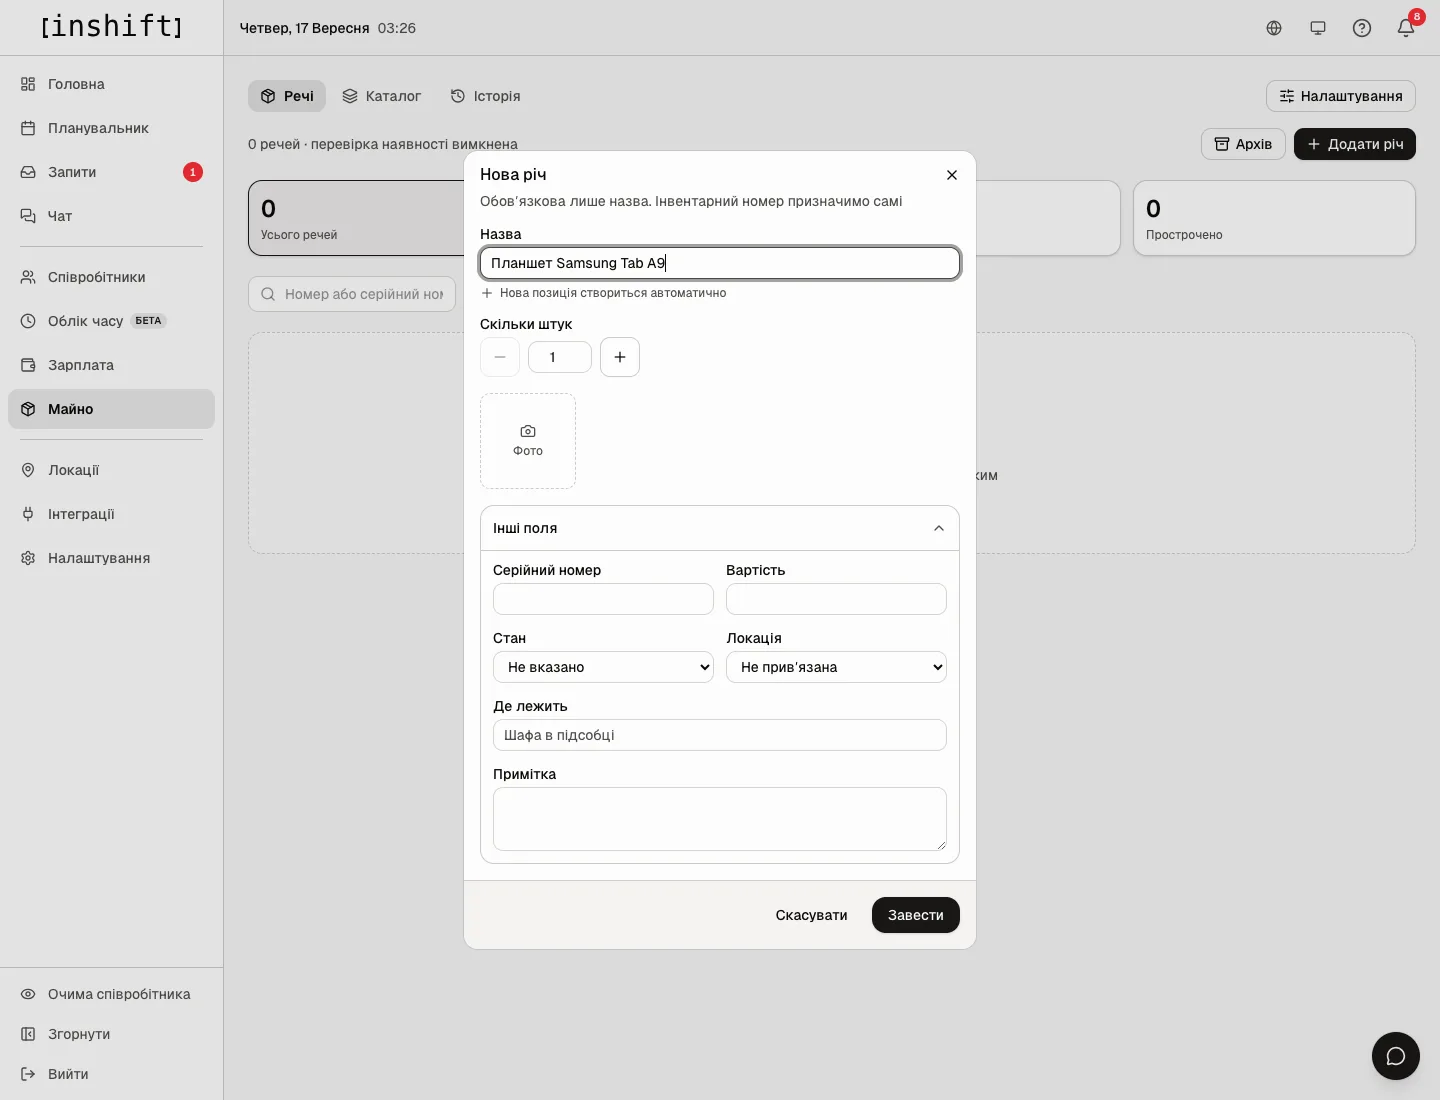This screenshot has height=1100, width=1440.
Task: Open Інтеграції in sidebar
Action: click(111, 514)
